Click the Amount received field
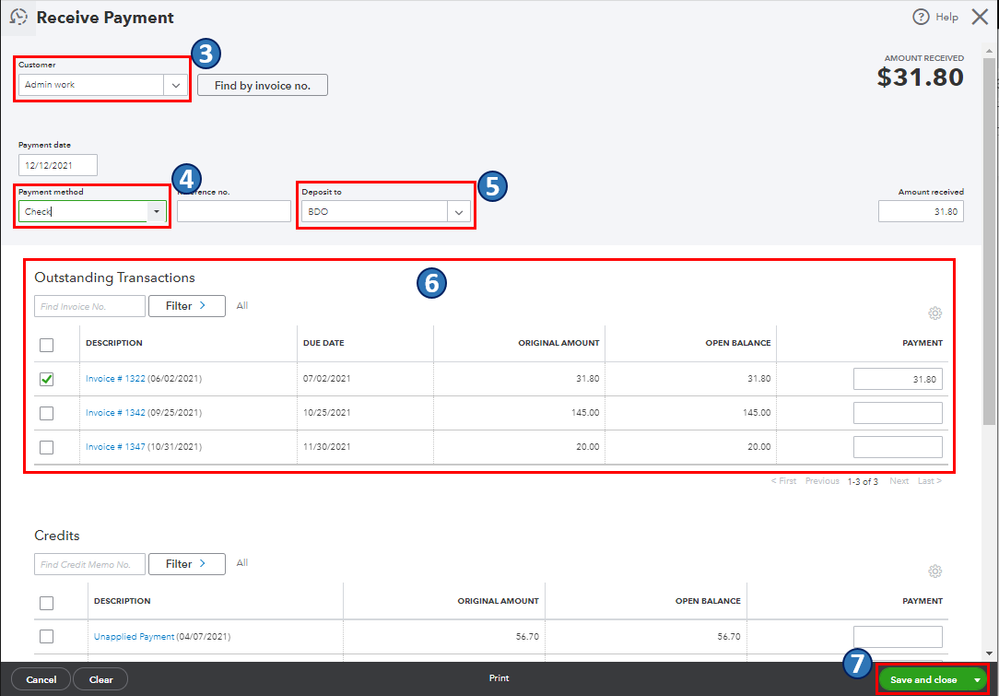The height and width of the screenshot is (696, 999). 921,212
